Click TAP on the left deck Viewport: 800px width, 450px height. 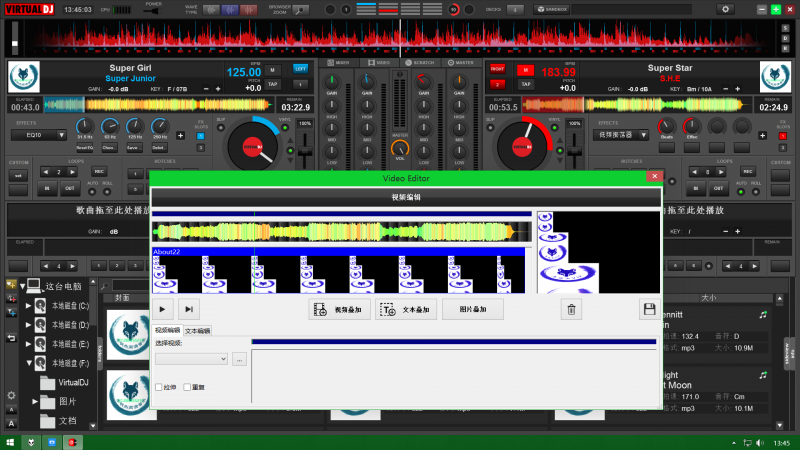pyautogui.click(x=272, y=84)
